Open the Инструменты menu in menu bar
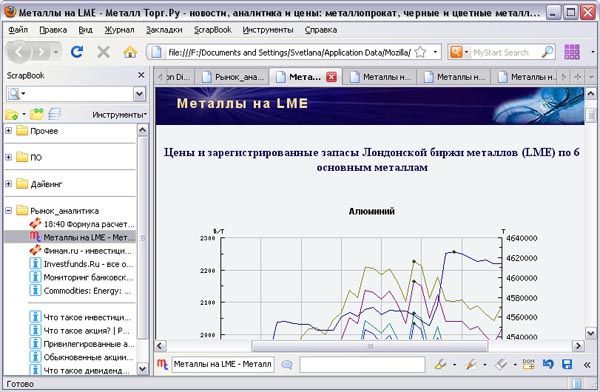Screen dimensions: 600x392 (268, 30)
